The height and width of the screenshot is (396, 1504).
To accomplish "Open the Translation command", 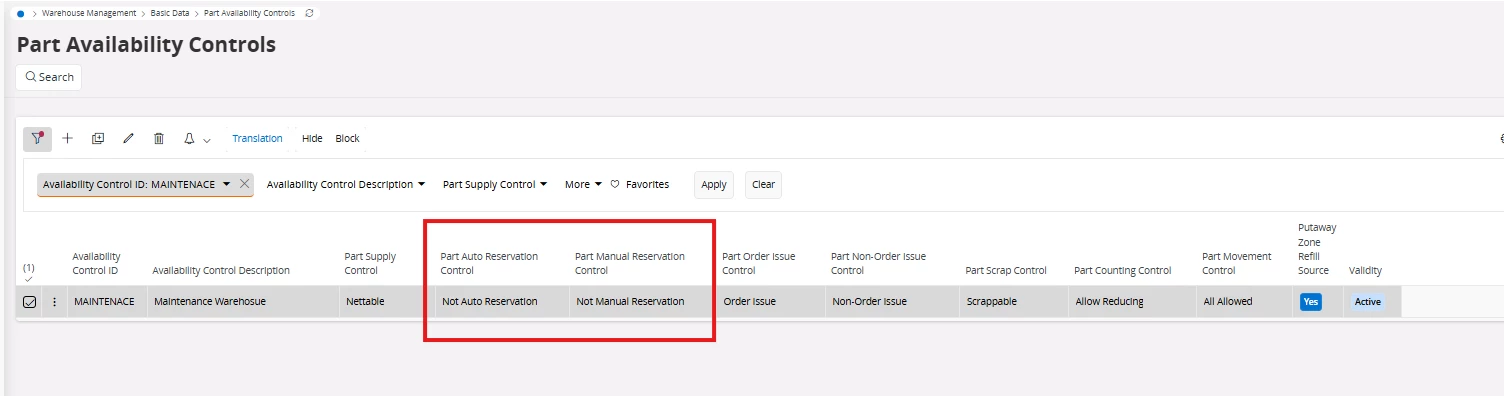I will [257, 138].
